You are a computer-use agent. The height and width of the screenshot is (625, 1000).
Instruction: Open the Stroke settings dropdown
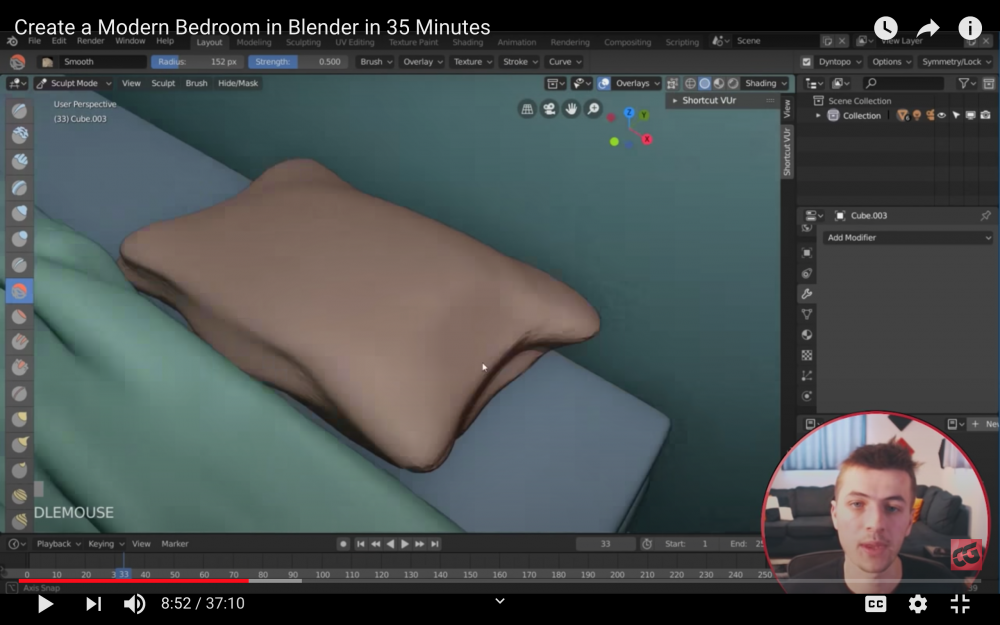click(x=520, y=62)
